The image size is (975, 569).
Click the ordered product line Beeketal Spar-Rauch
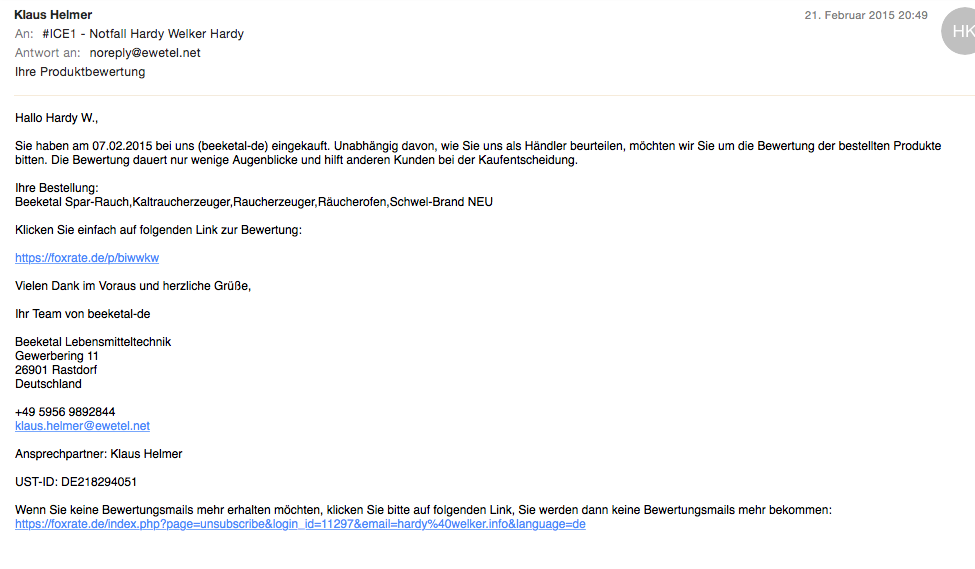254,202
